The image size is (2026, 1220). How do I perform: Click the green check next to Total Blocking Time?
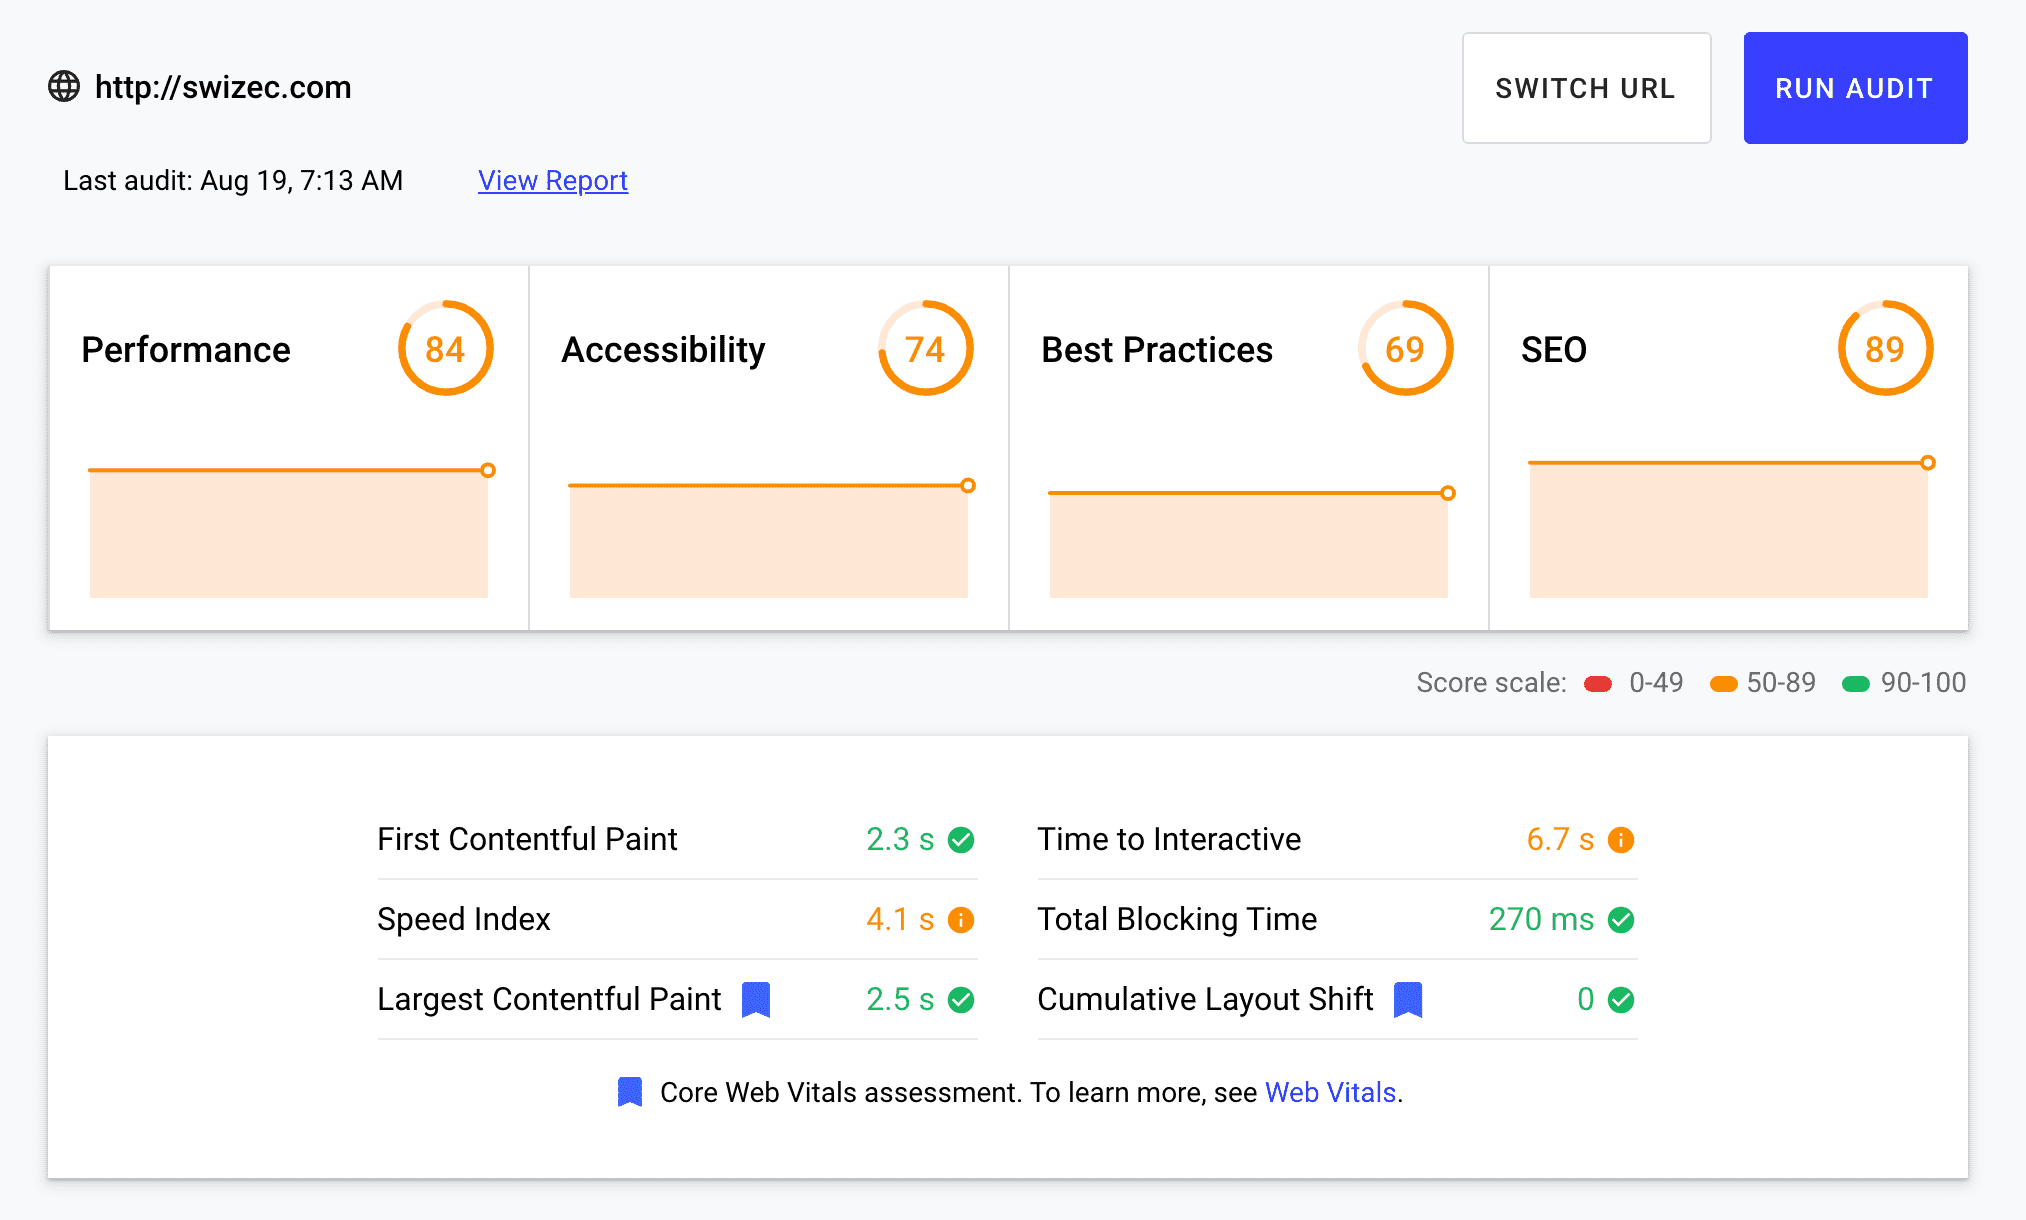click(1621, 920)
